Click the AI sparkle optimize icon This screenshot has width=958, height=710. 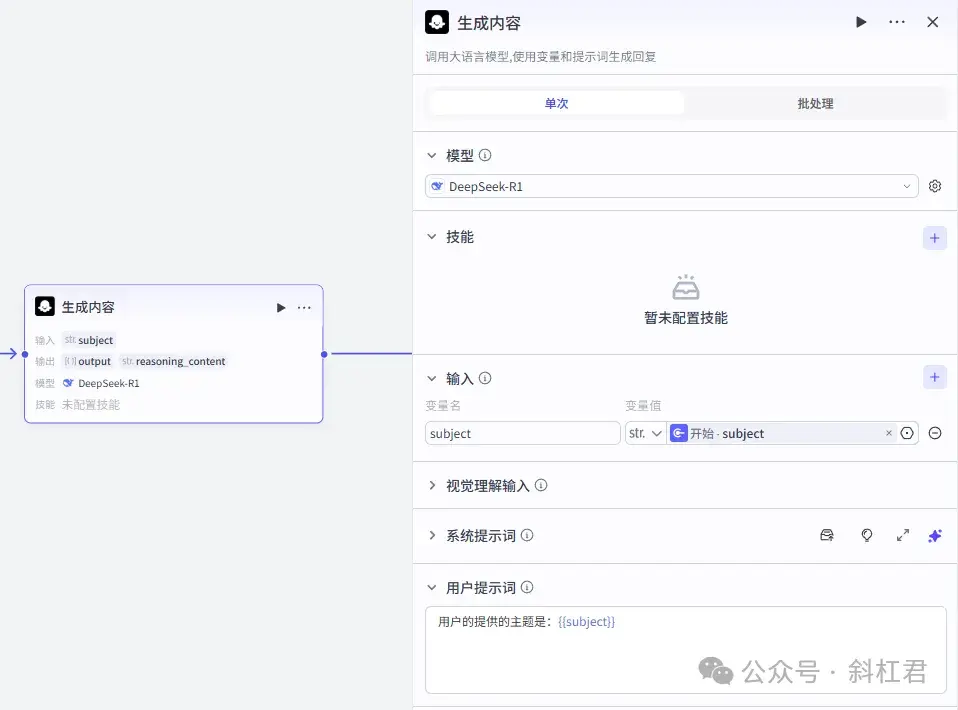pyautogui.click(x=935, y=535)
